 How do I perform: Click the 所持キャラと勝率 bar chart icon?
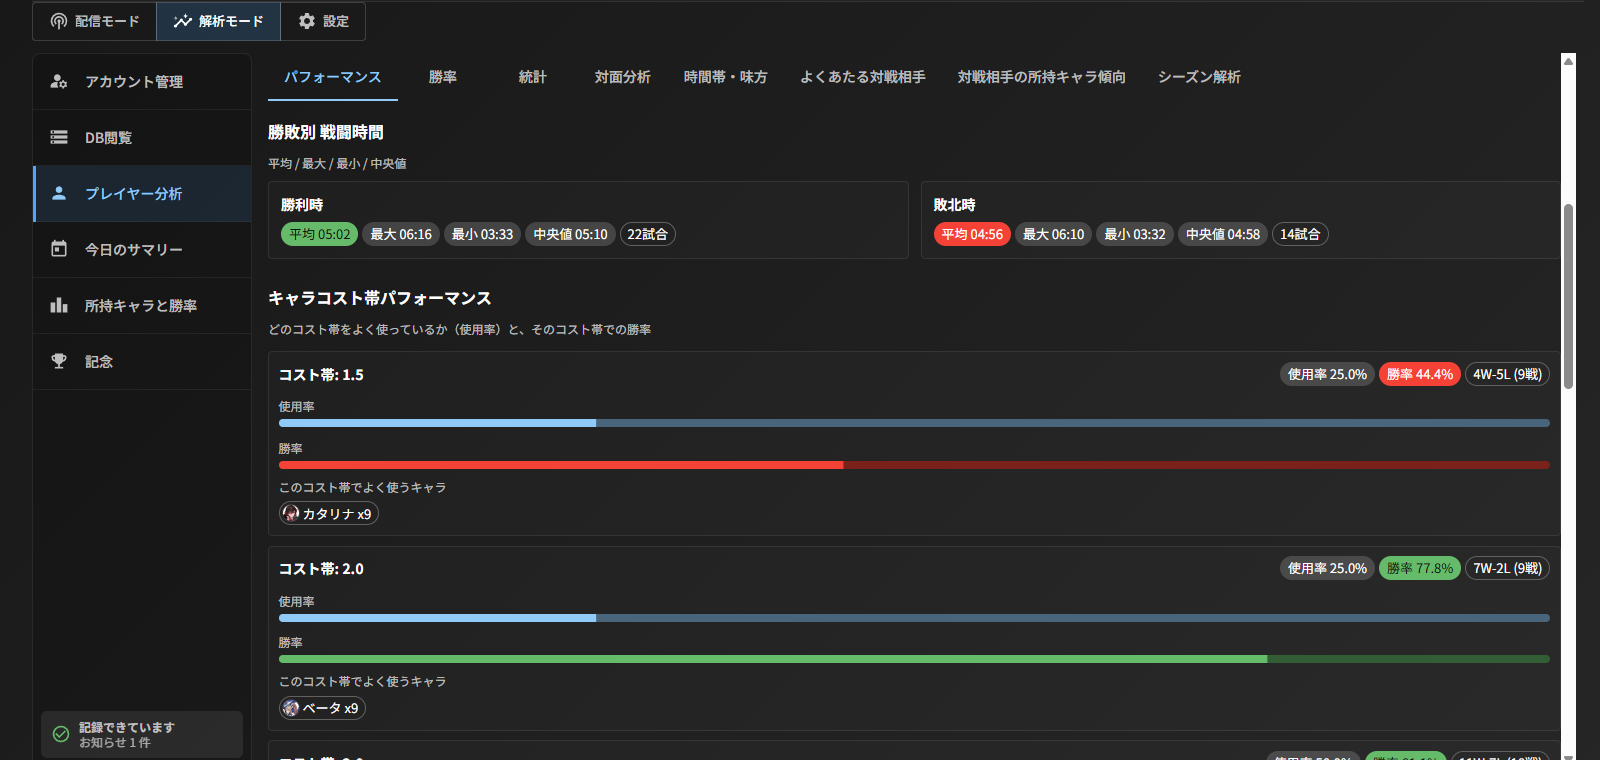[x=59, y=305]
